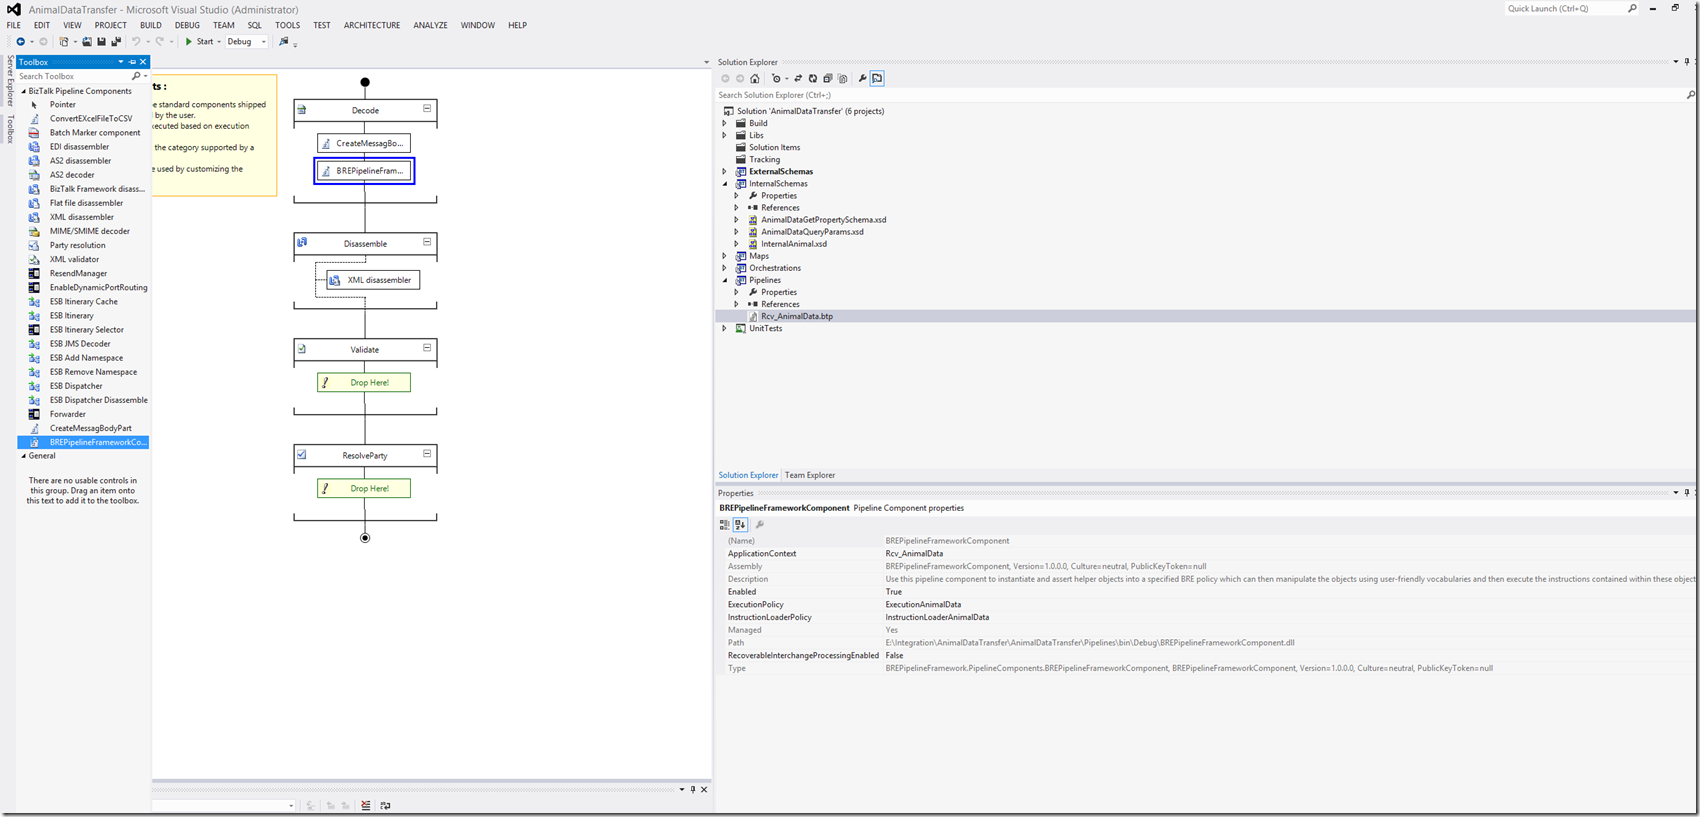Toggle Alphabetical sort in Properties panel

[740, 524]
